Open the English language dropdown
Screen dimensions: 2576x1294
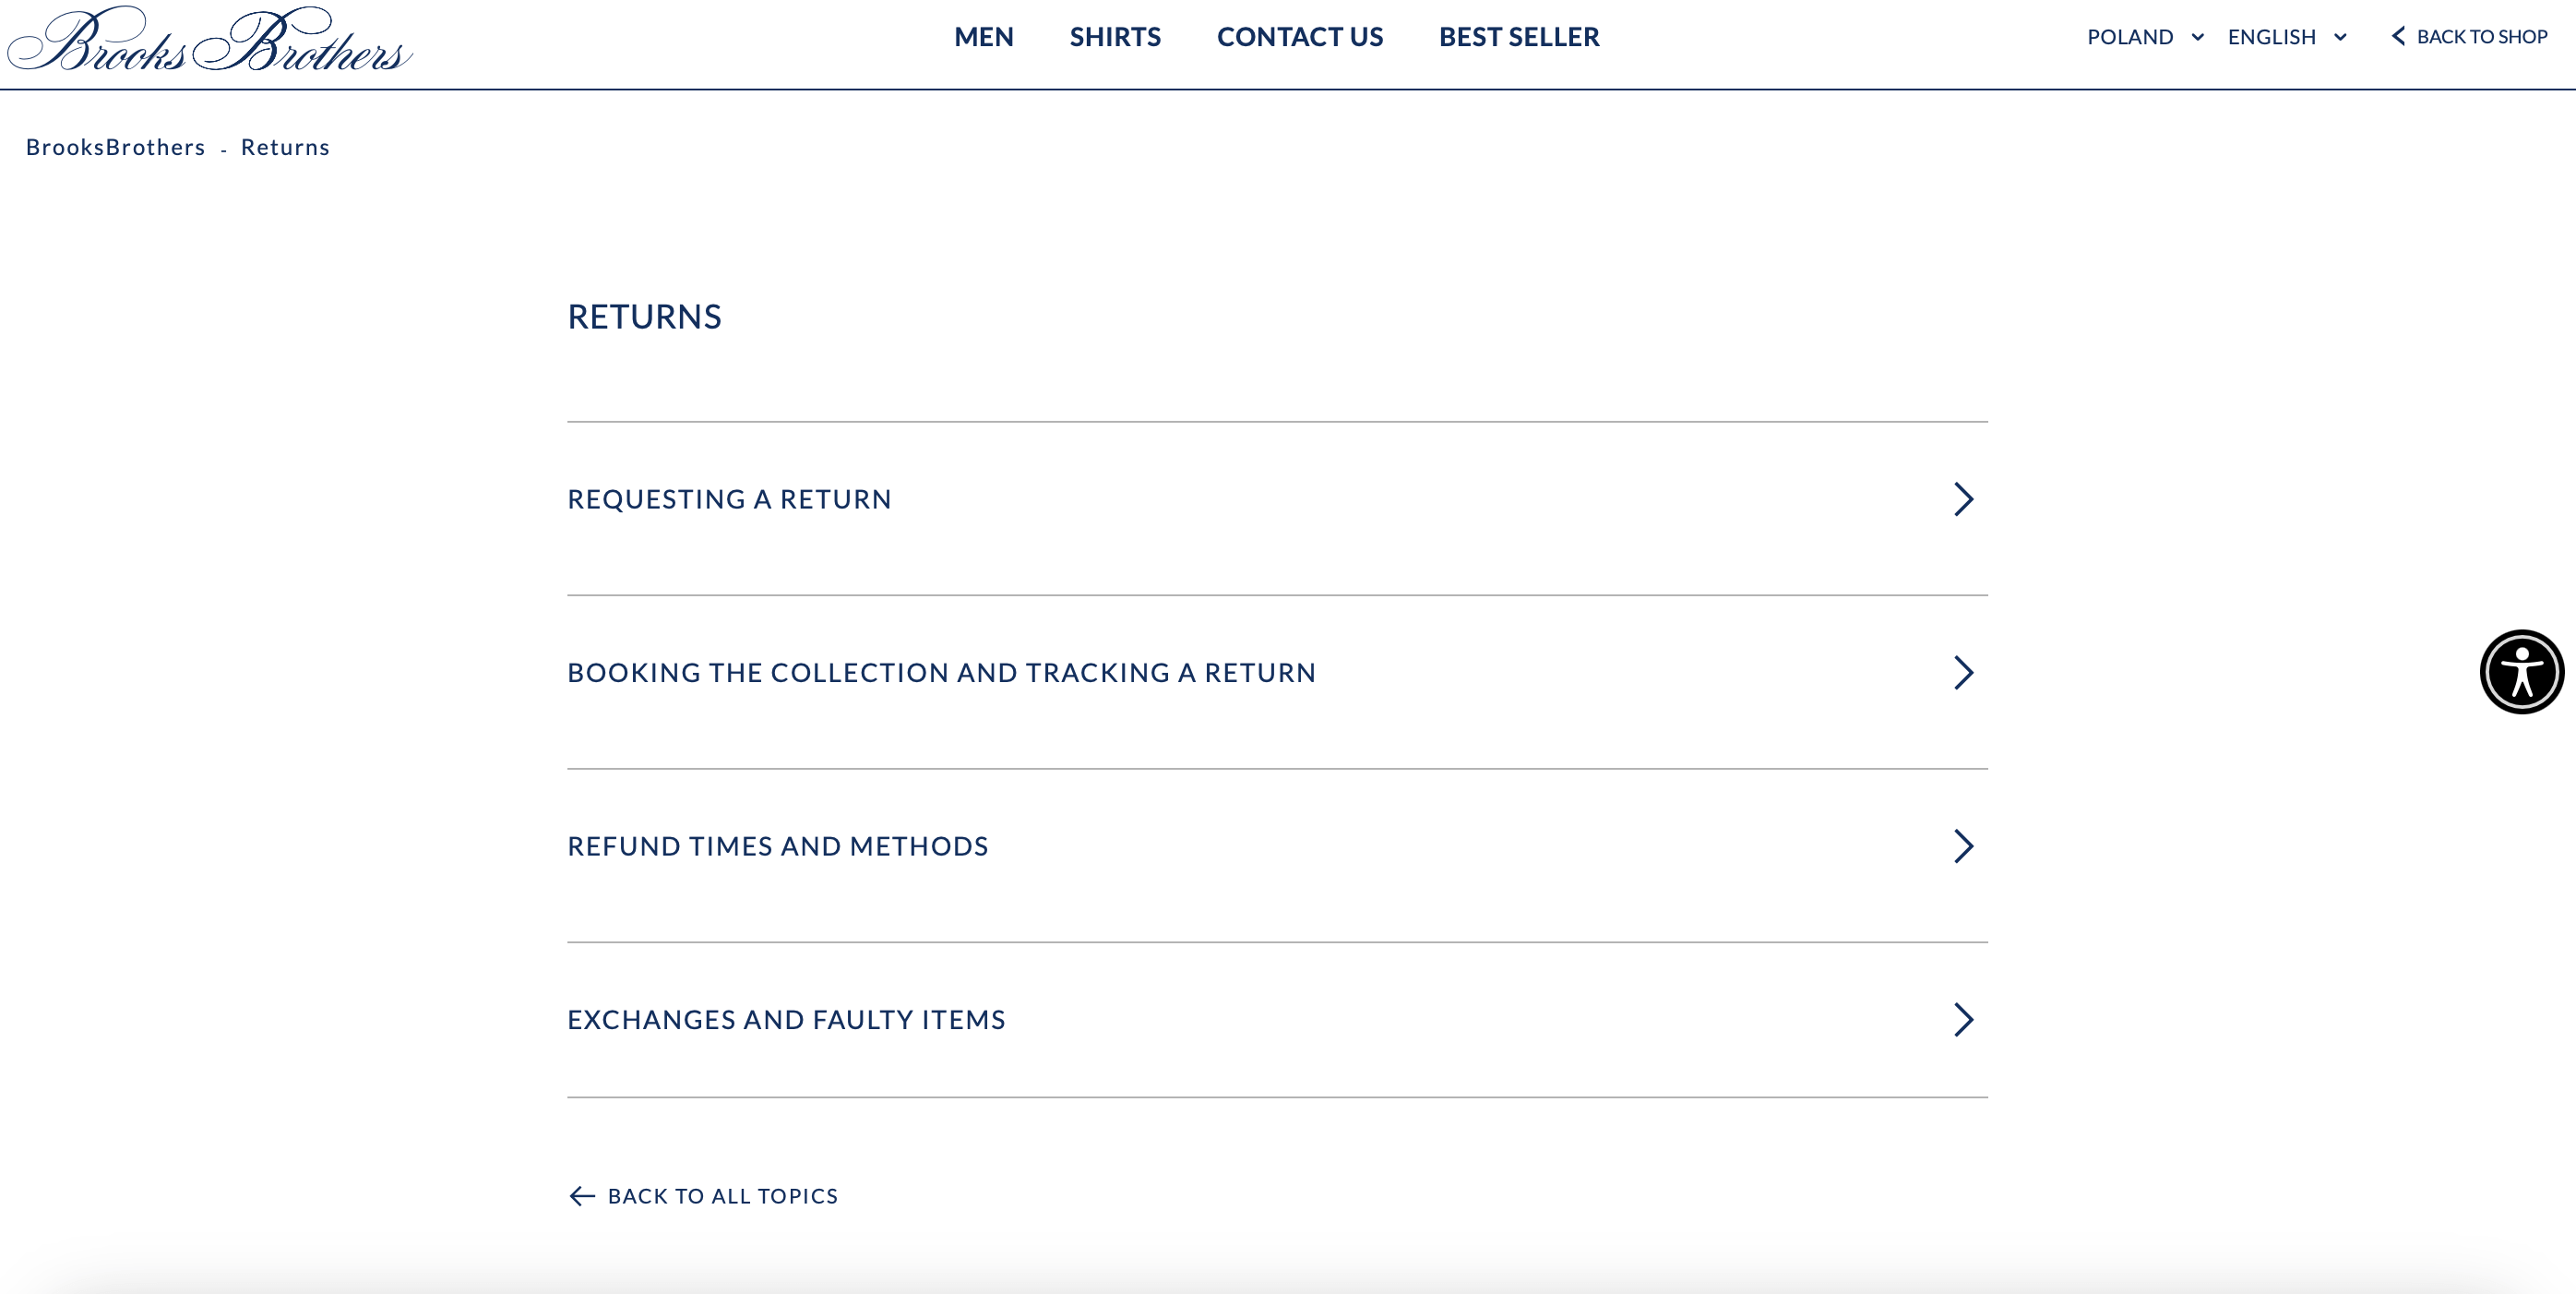tap(2286, 37)
